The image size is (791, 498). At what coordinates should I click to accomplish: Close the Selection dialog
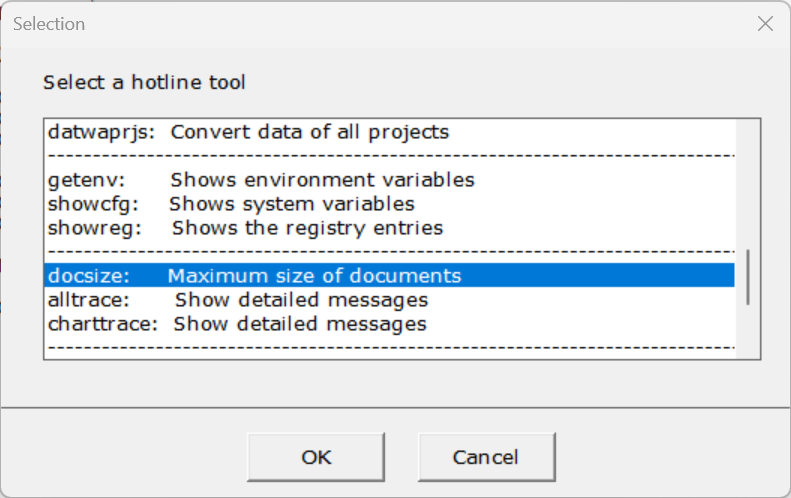(765, 24)
